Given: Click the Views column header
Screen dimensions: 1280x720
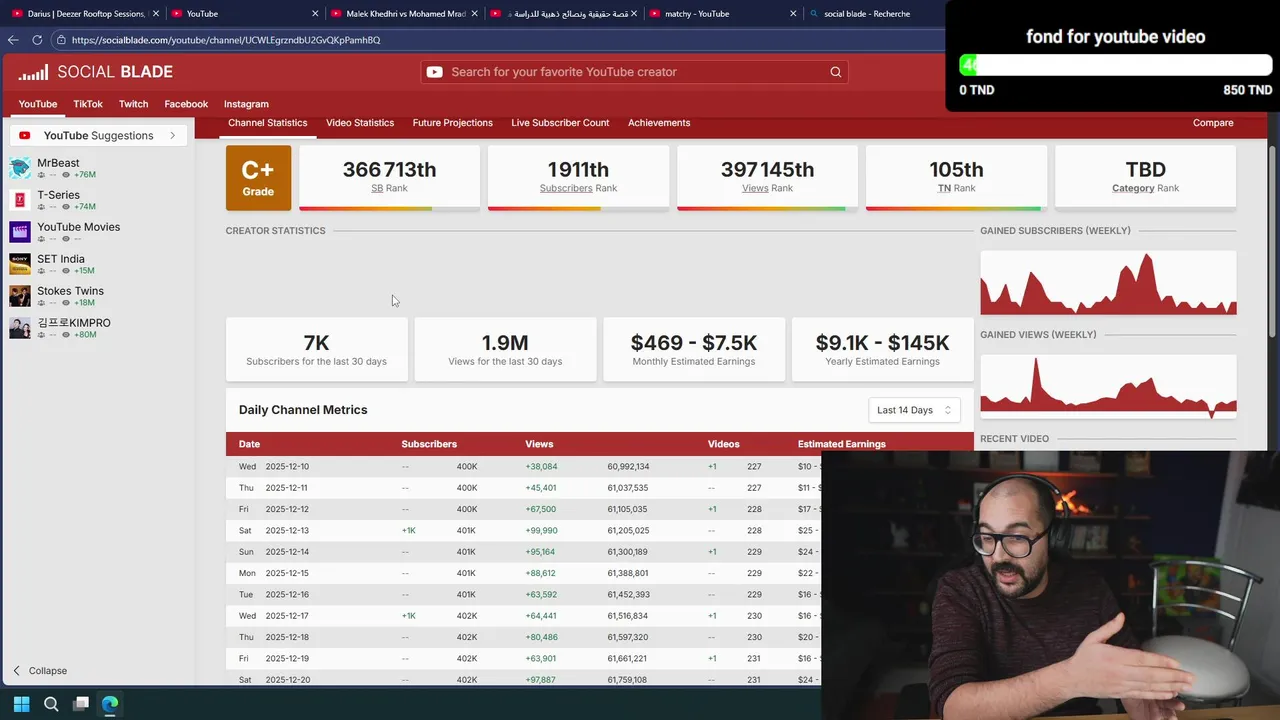Looking at the screenshot, I should click(539, 444).
